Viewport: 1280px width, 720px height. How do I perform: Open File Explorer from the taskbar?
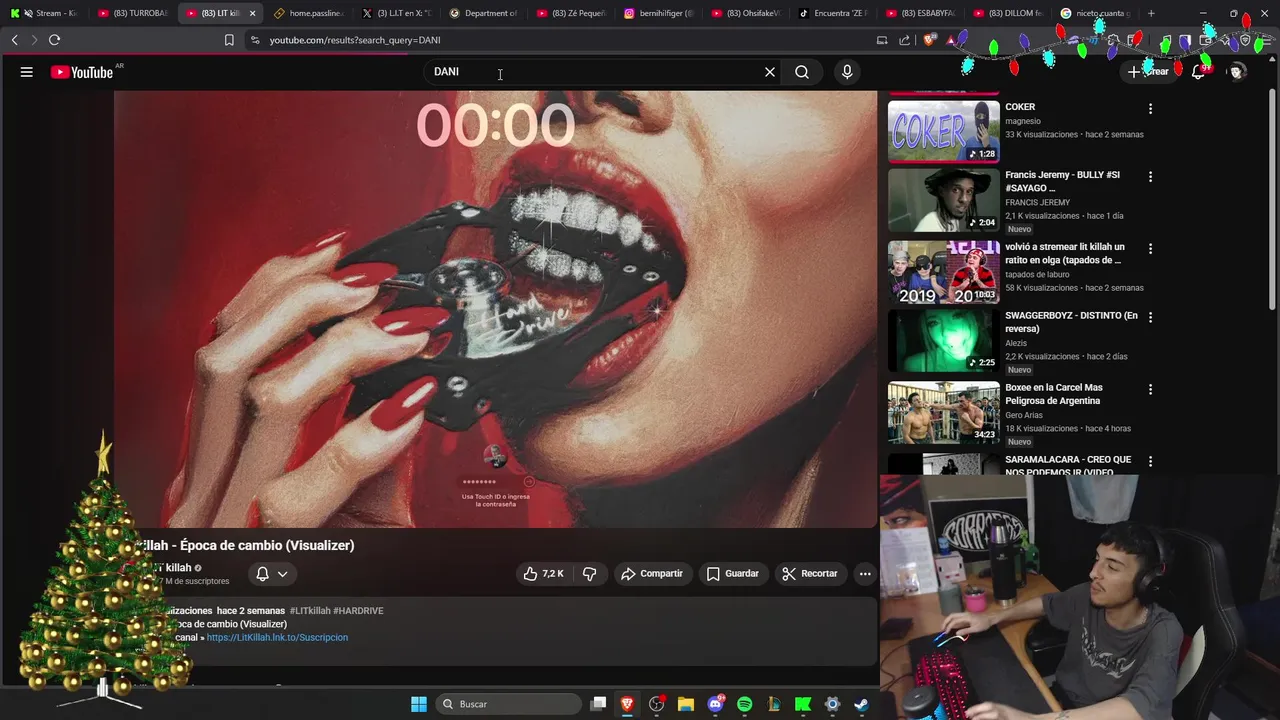coord(686,704)
